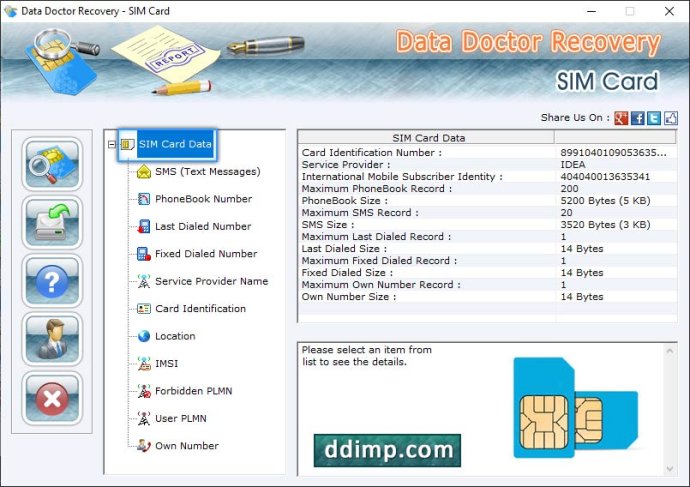
Task: Click the details panel scroll up arrow
Action: pos(670,351)
